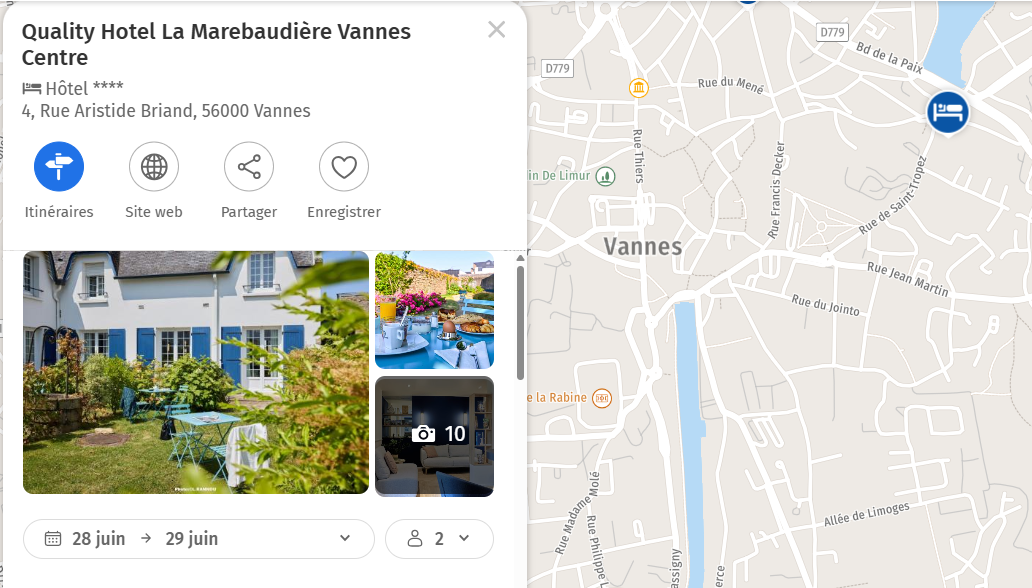This screenshot has height=588, width=1032.
Task: Select the blue hotel bed map marker
Action: click(948, 113)
